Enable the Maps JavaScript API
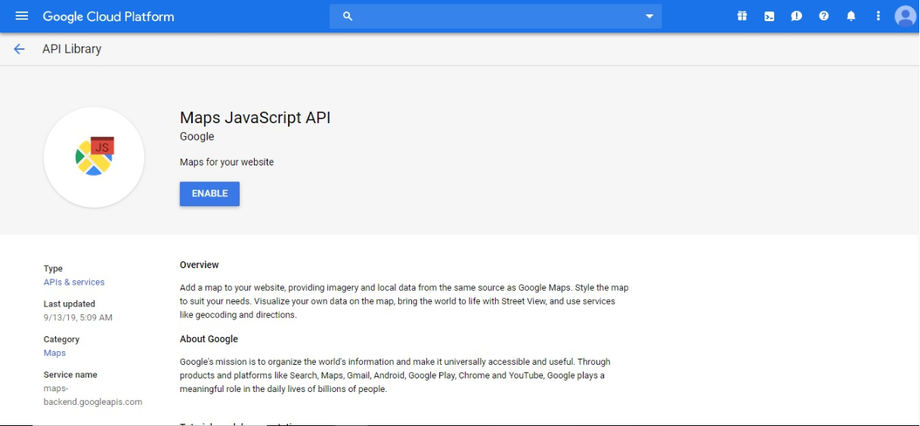920x426 pixels. (209, 194)
